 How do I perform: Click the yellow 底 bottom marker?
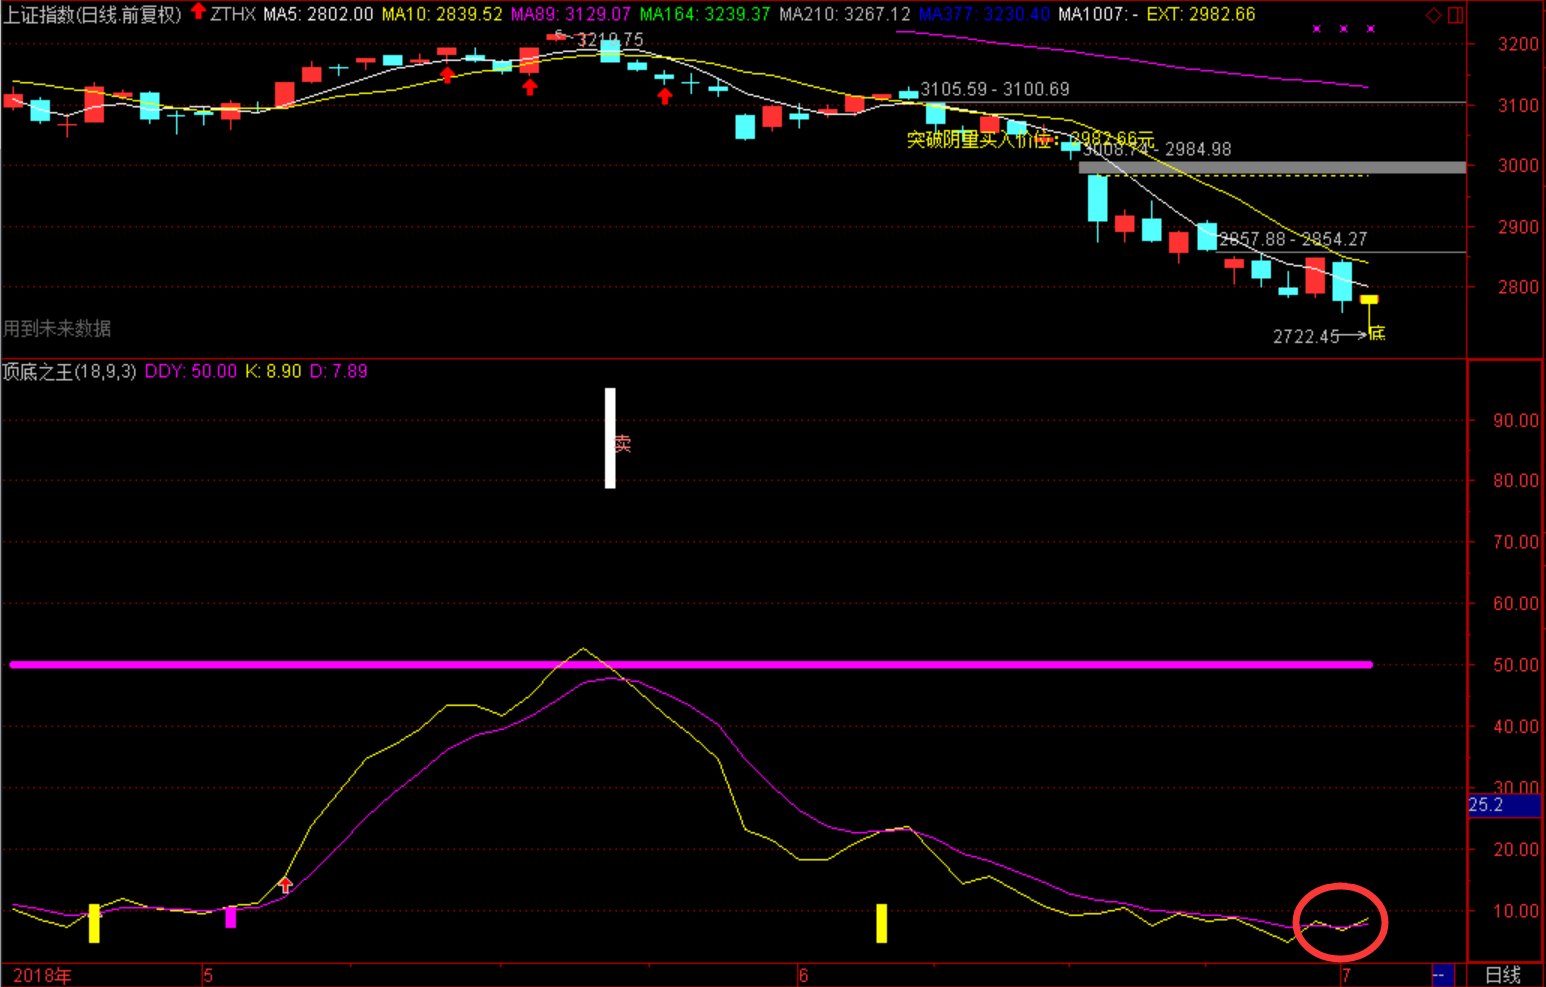1377,333
